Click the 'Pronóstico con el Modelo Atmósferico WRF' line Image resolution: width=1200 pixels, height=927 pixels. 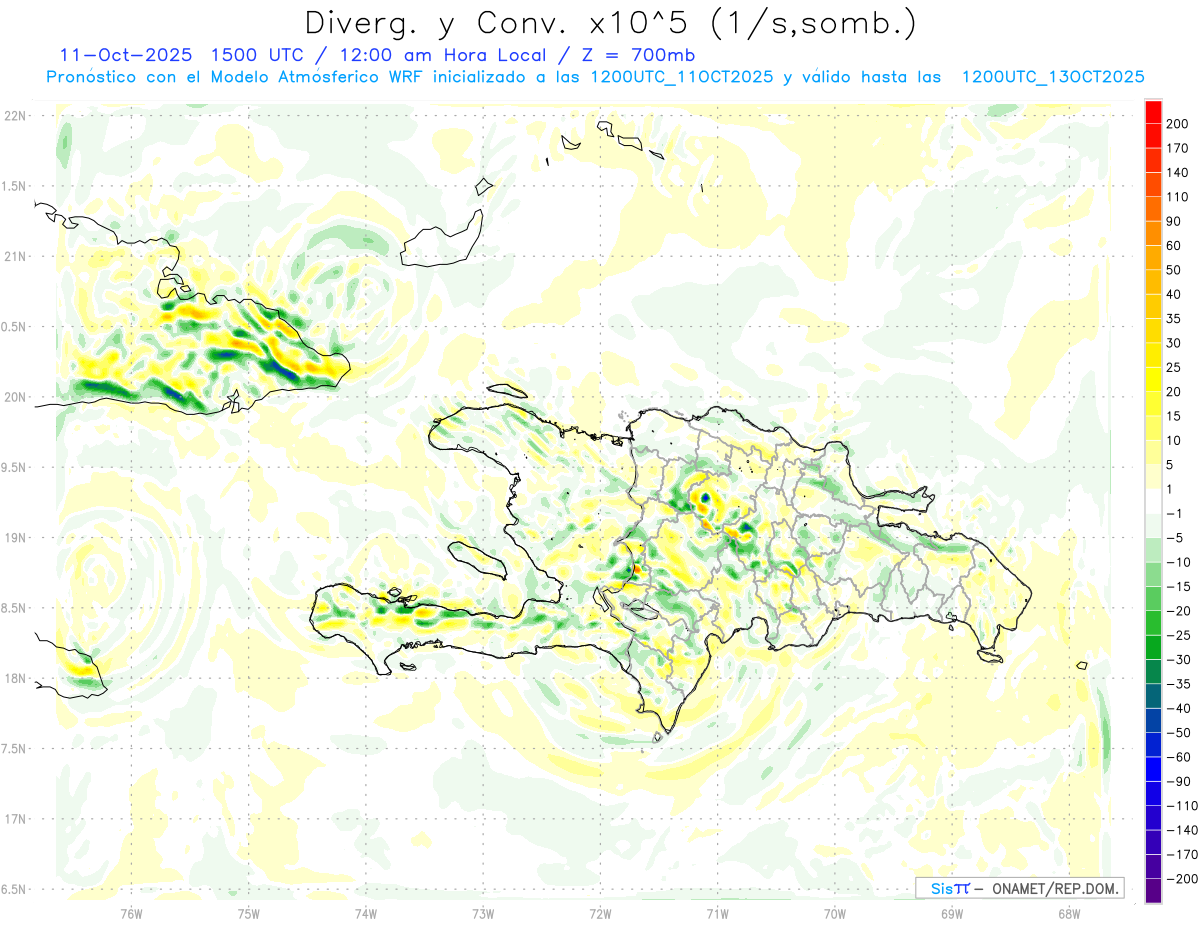[234, 77]
